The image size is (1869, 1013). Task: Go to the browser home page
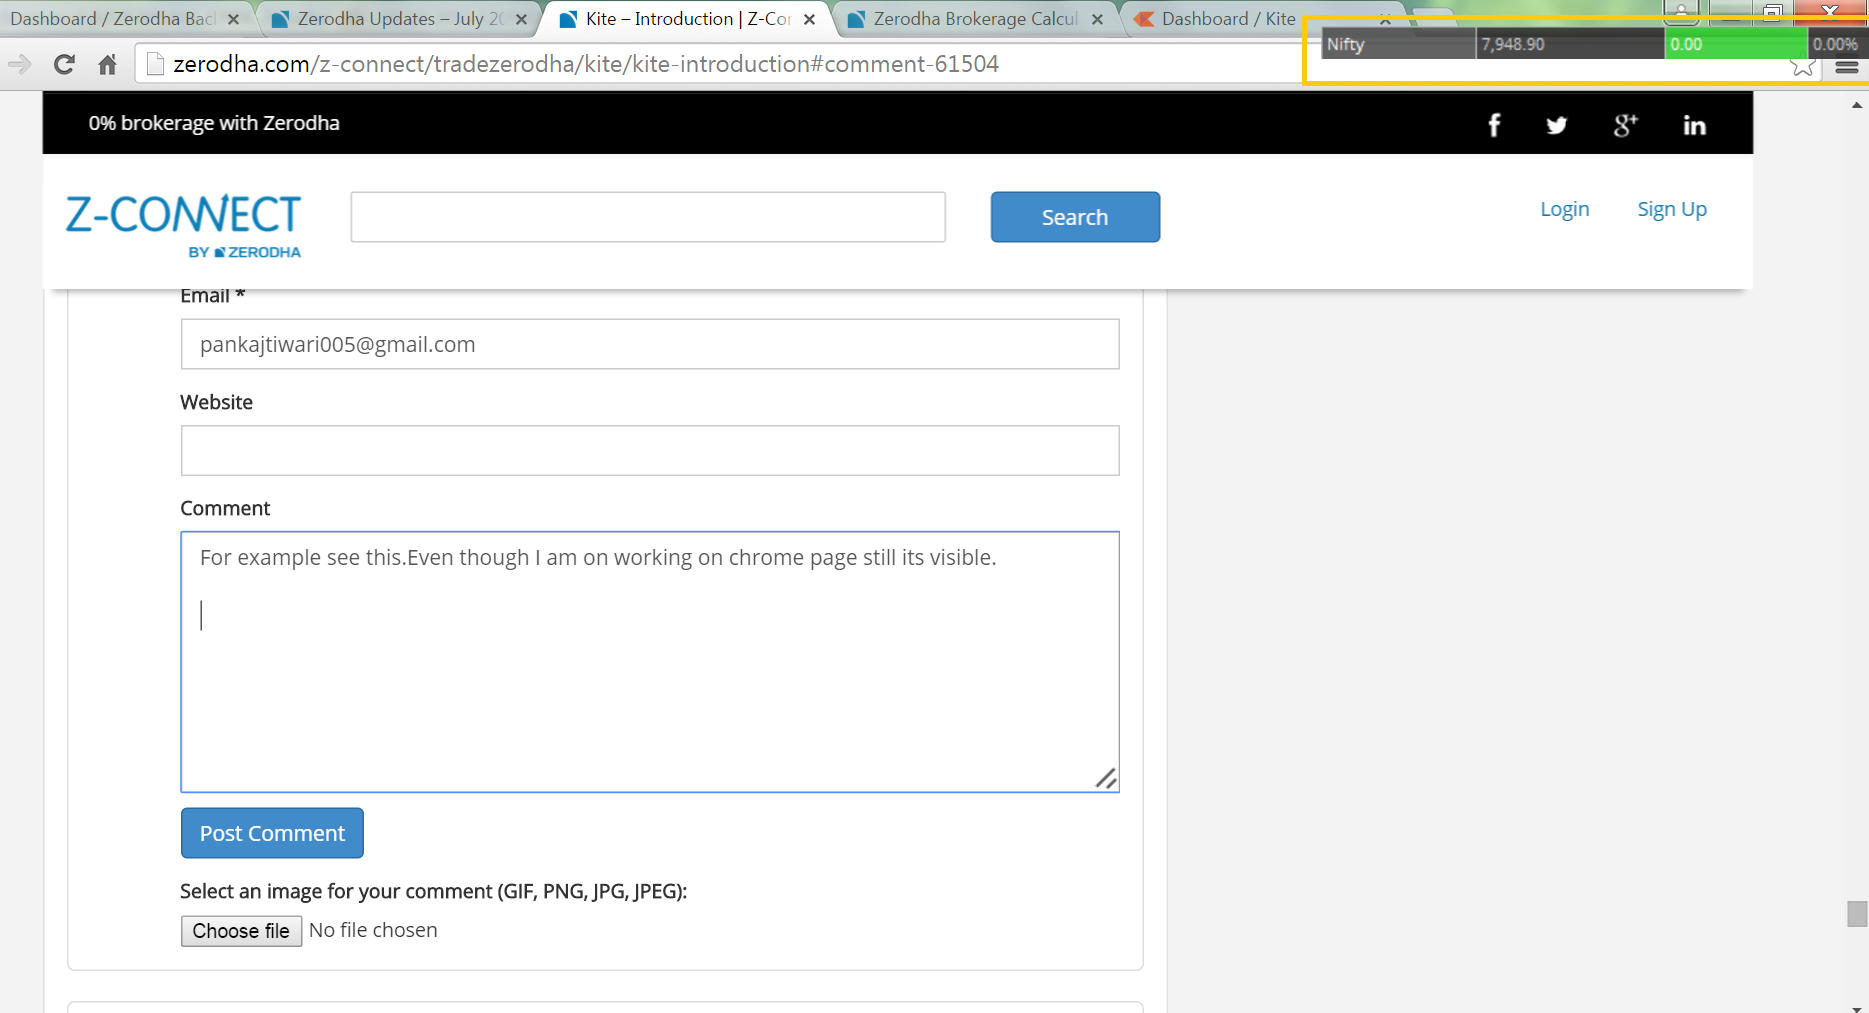point(108,65)
